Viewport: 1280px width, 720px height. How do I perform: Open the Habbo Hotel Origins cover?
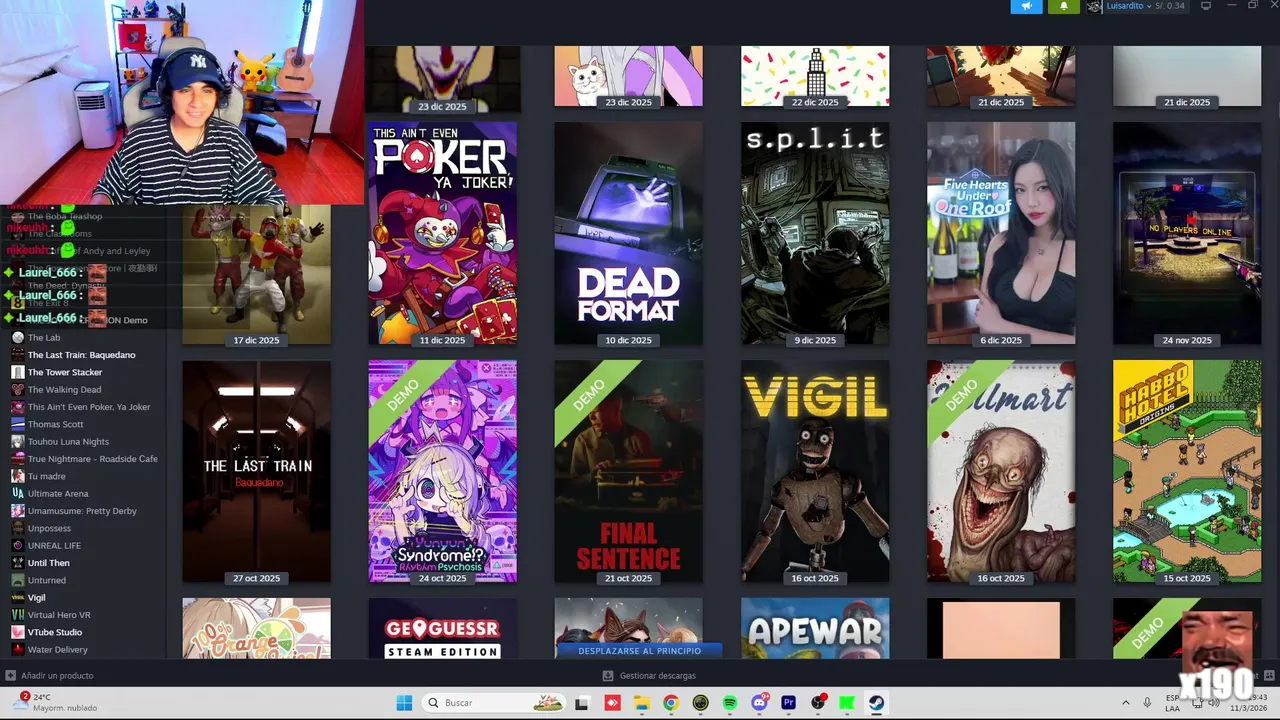click(x=1187, y=472)
